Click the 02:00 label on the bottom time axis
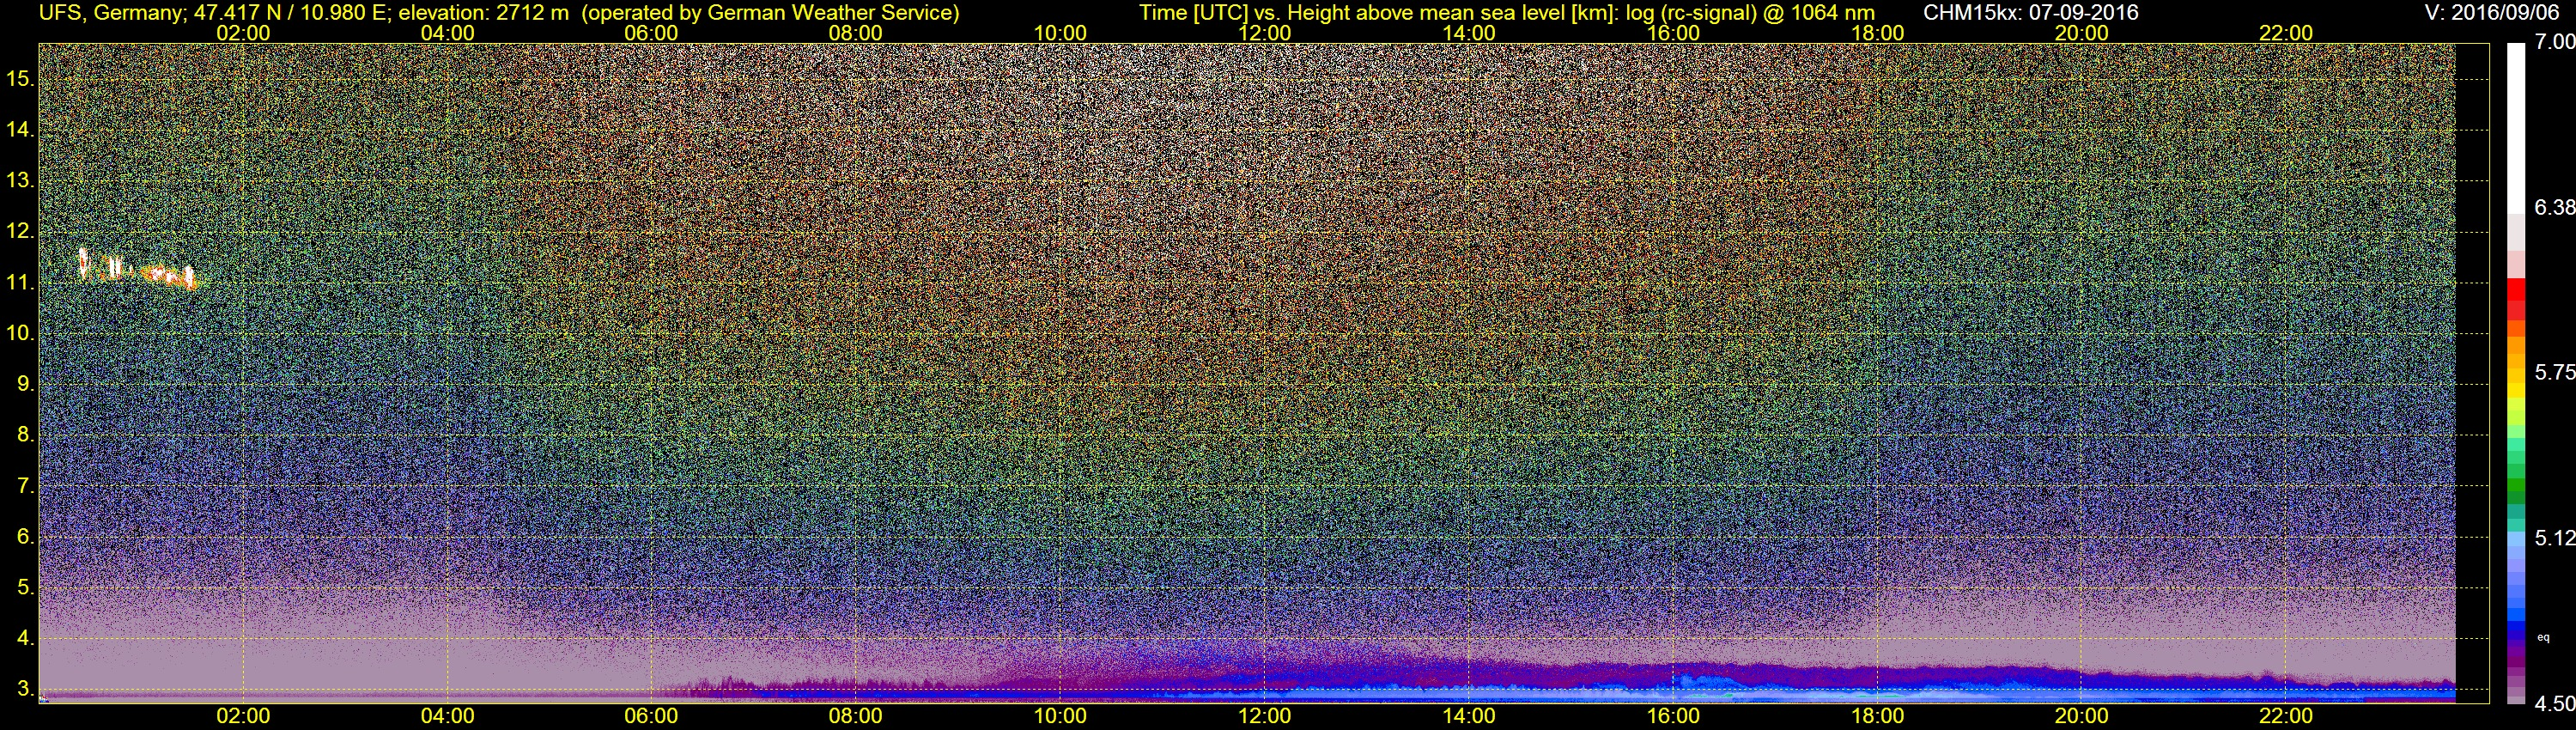The image size is (2576, 730). coord(243,716)
